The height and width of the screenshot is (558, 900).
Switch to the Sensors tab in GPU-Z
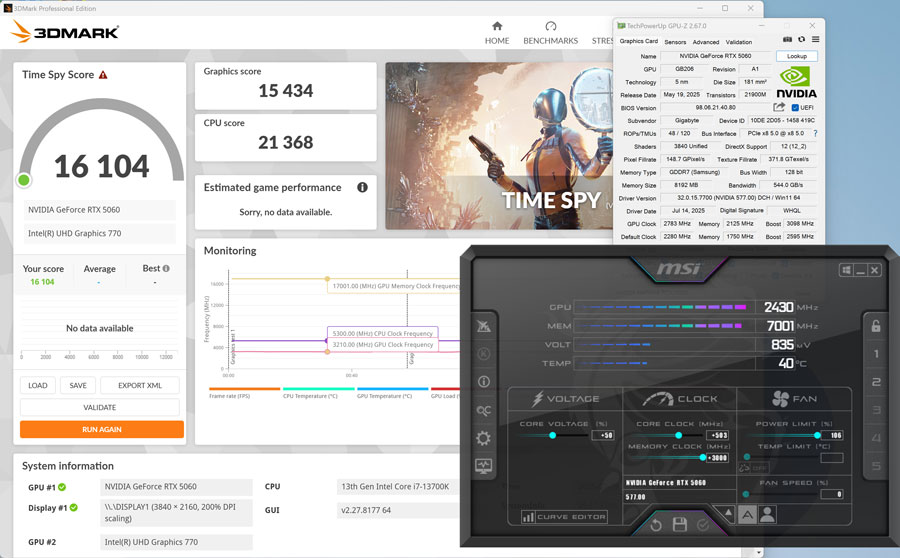[675, 42]
